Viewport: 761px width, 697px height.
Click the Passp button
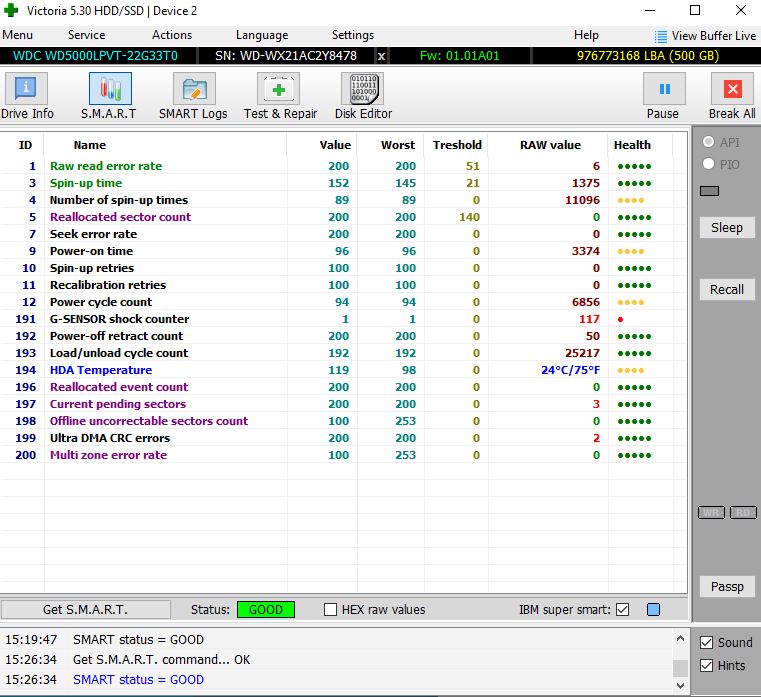[x=727, y=587]
